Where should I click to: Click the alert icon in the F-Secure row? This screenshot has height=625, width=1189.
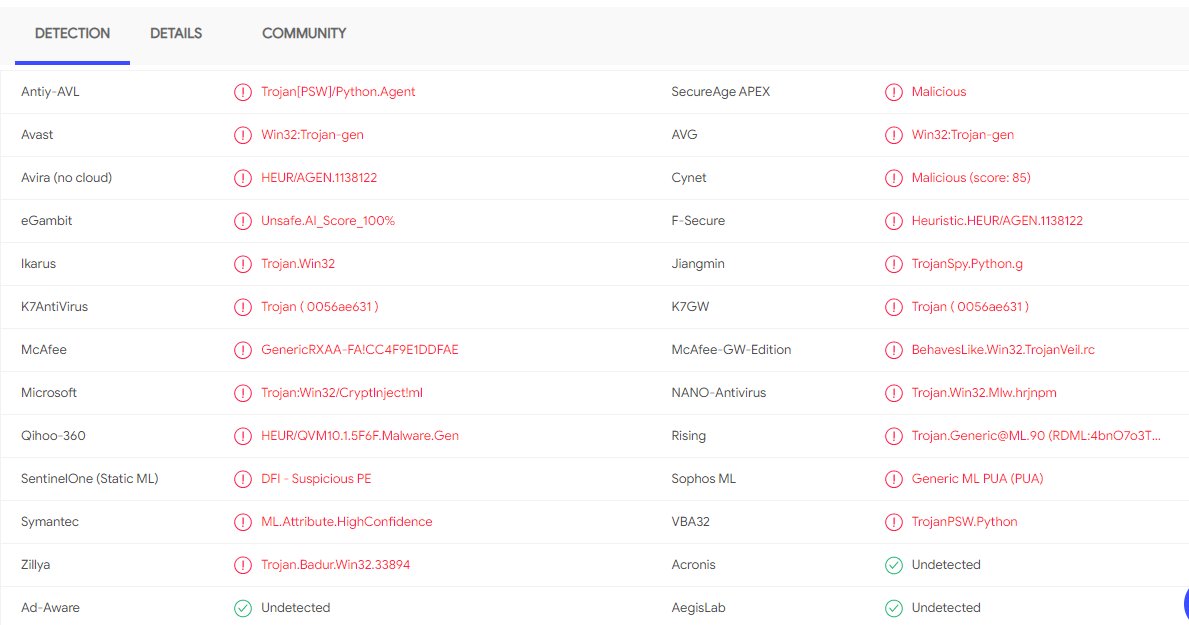coord(894,221)
